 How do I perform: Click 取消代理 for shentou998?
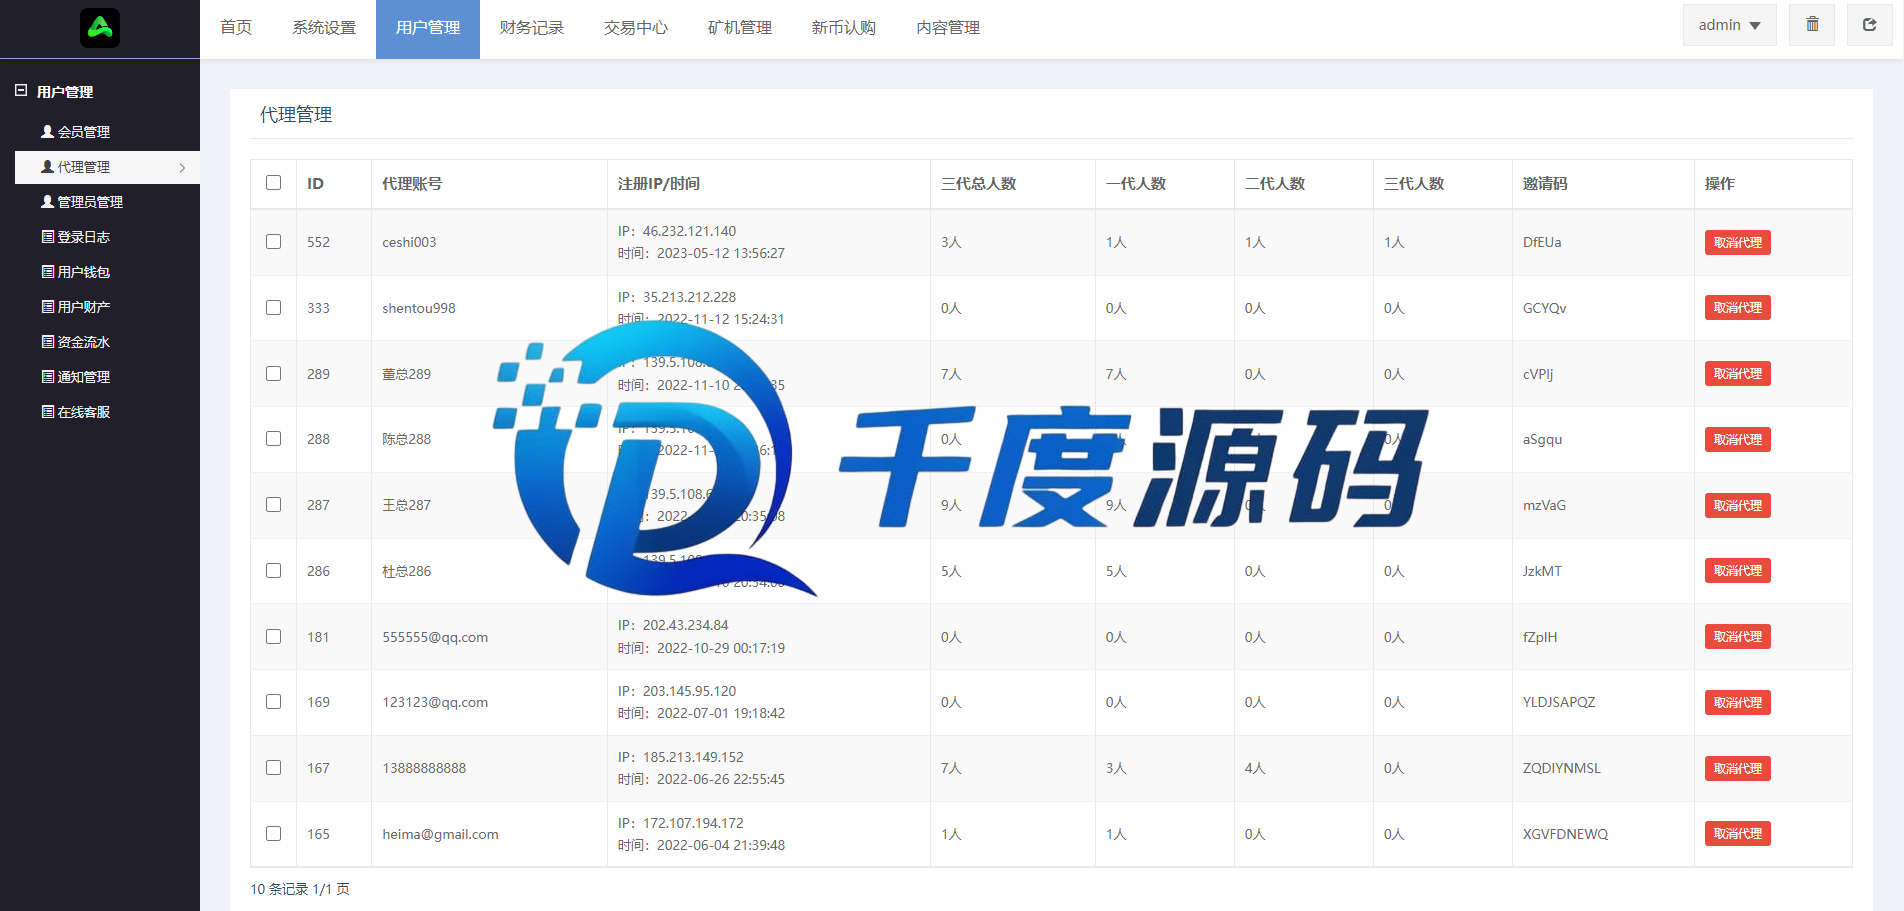coord(1738,308)
